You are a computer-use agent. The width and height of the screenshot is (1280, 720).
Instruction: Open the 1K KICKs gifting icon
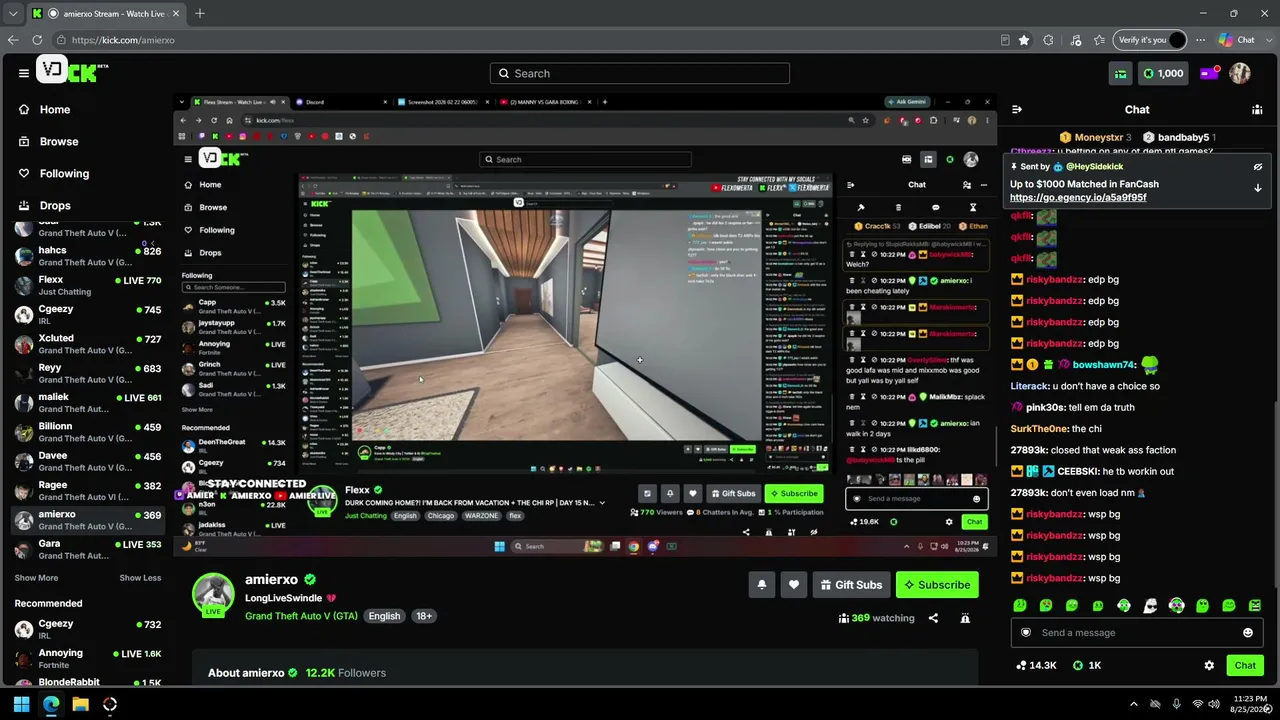click(1087, 666)
